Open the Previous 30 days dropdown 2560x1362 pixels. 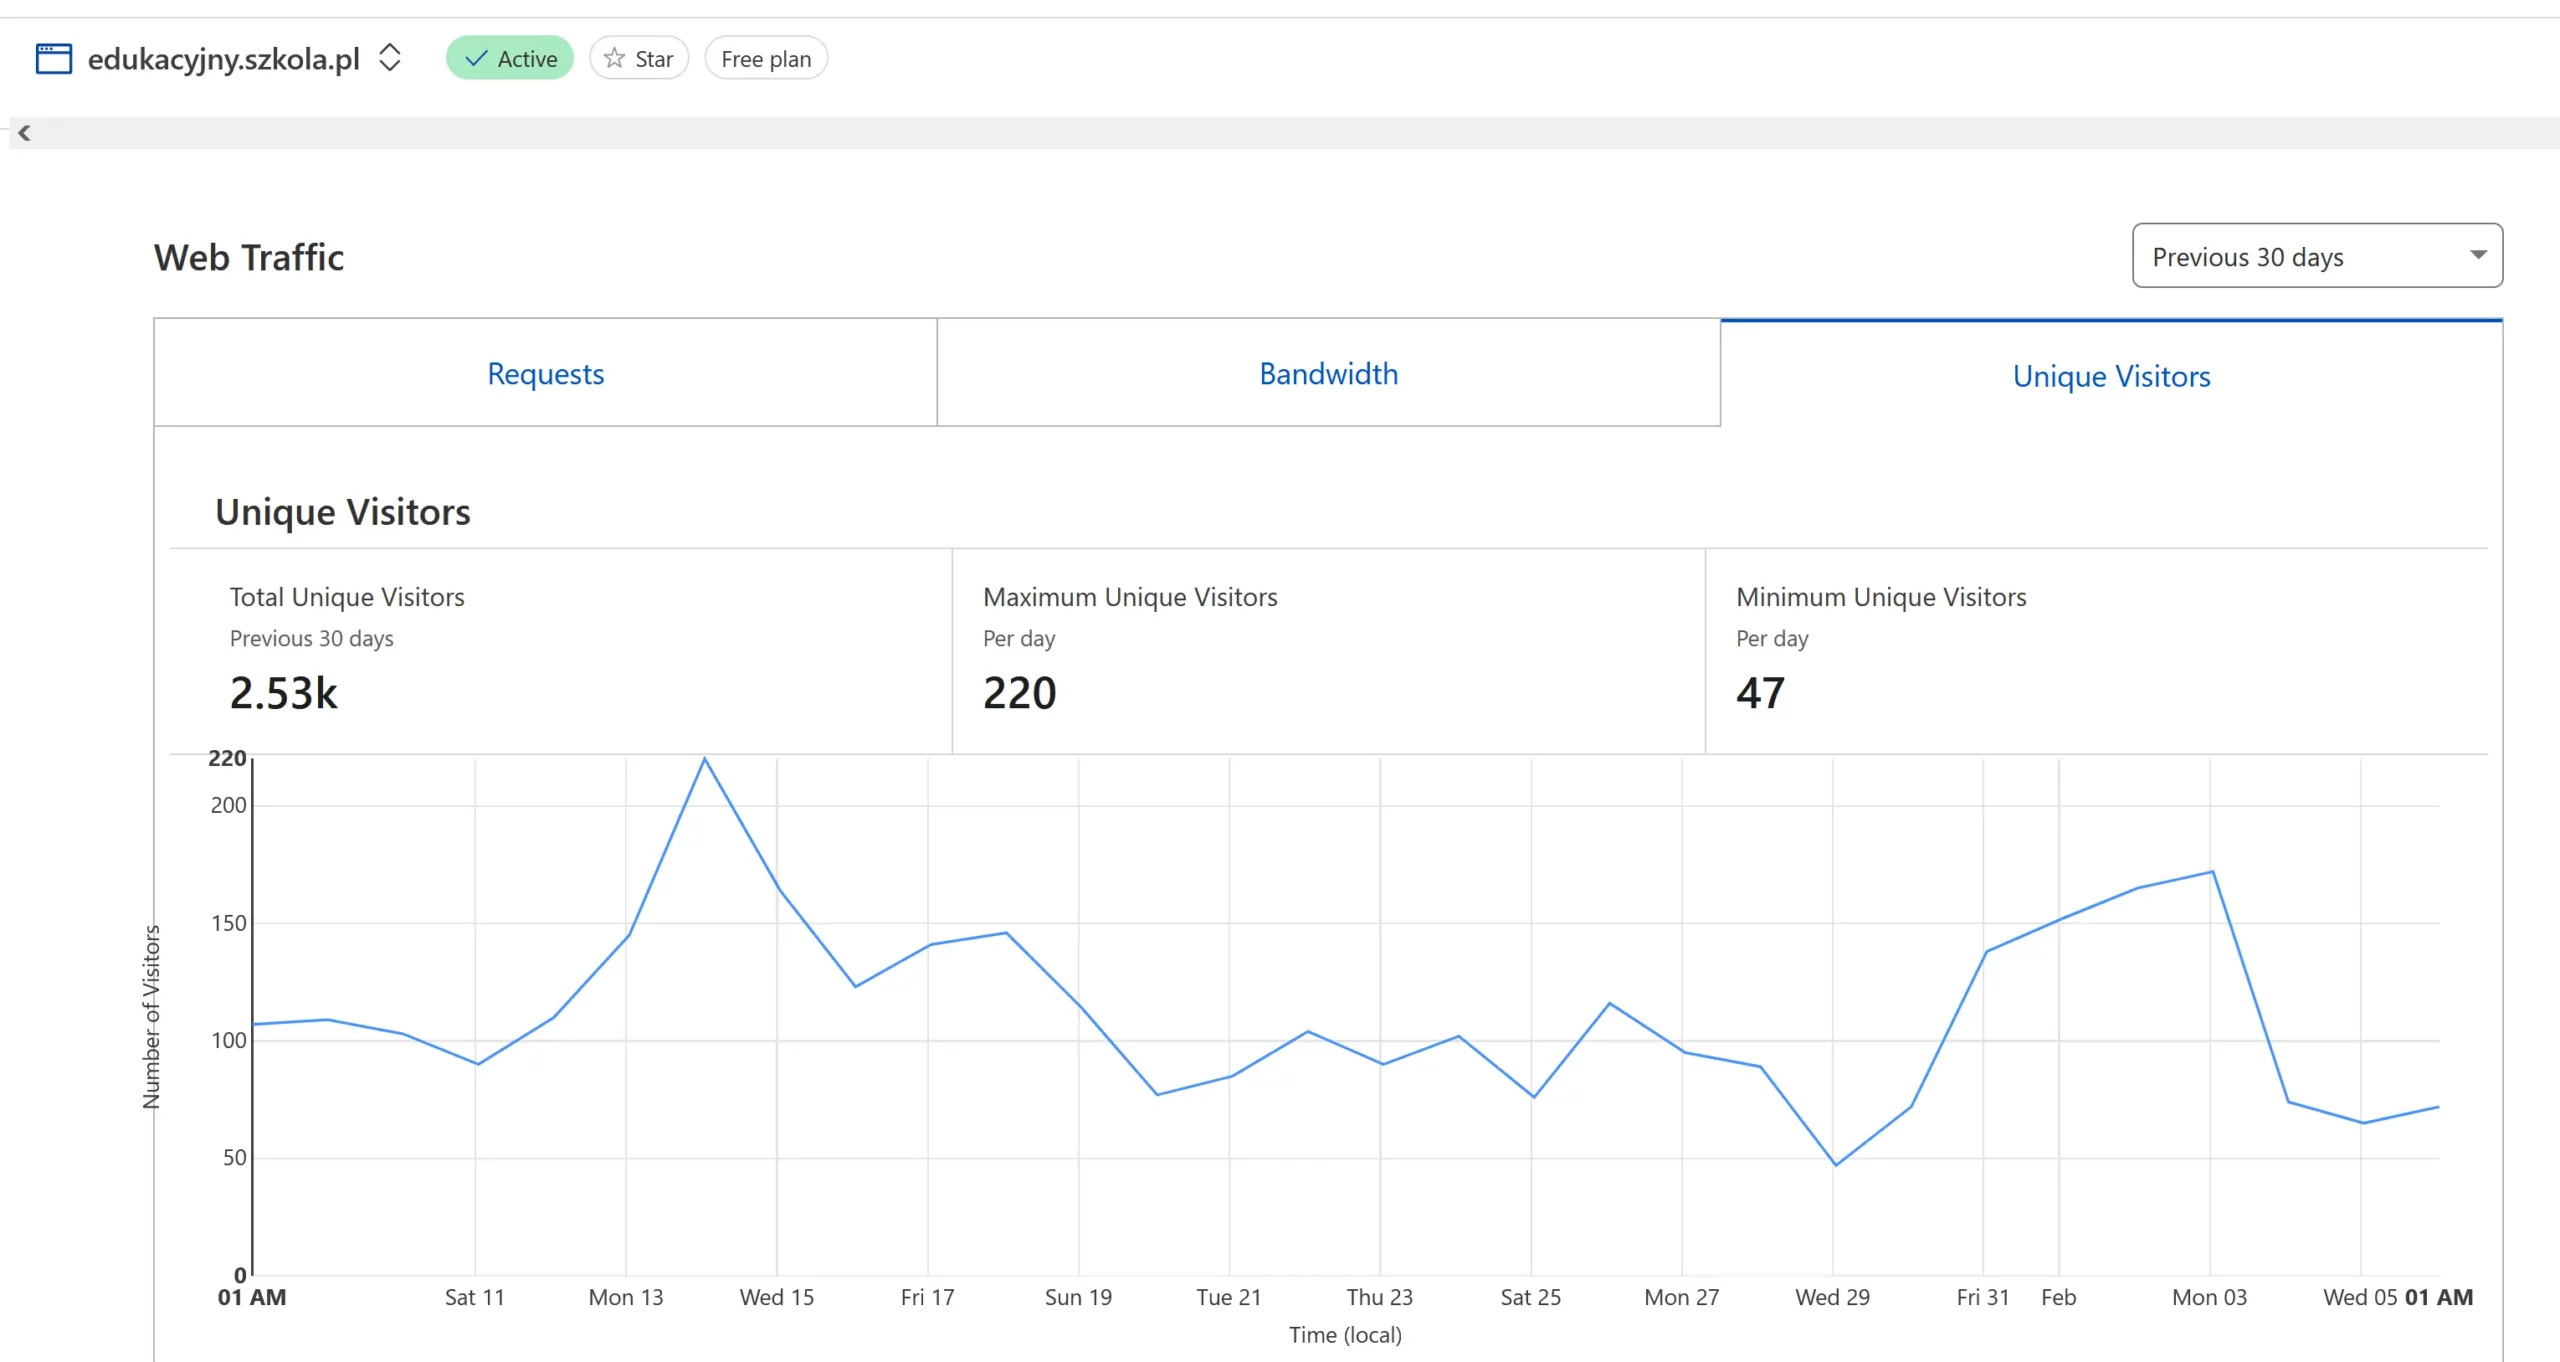[2316, 257]
